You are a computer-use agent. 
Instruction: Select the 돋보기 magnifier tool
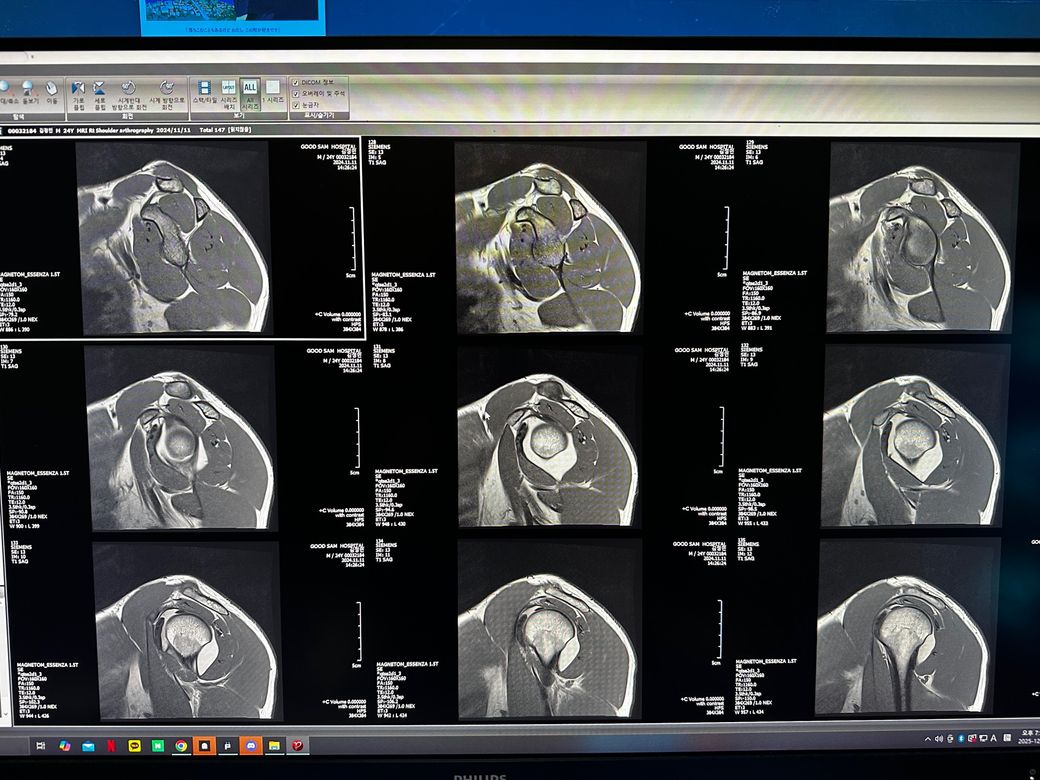(28, 91)
